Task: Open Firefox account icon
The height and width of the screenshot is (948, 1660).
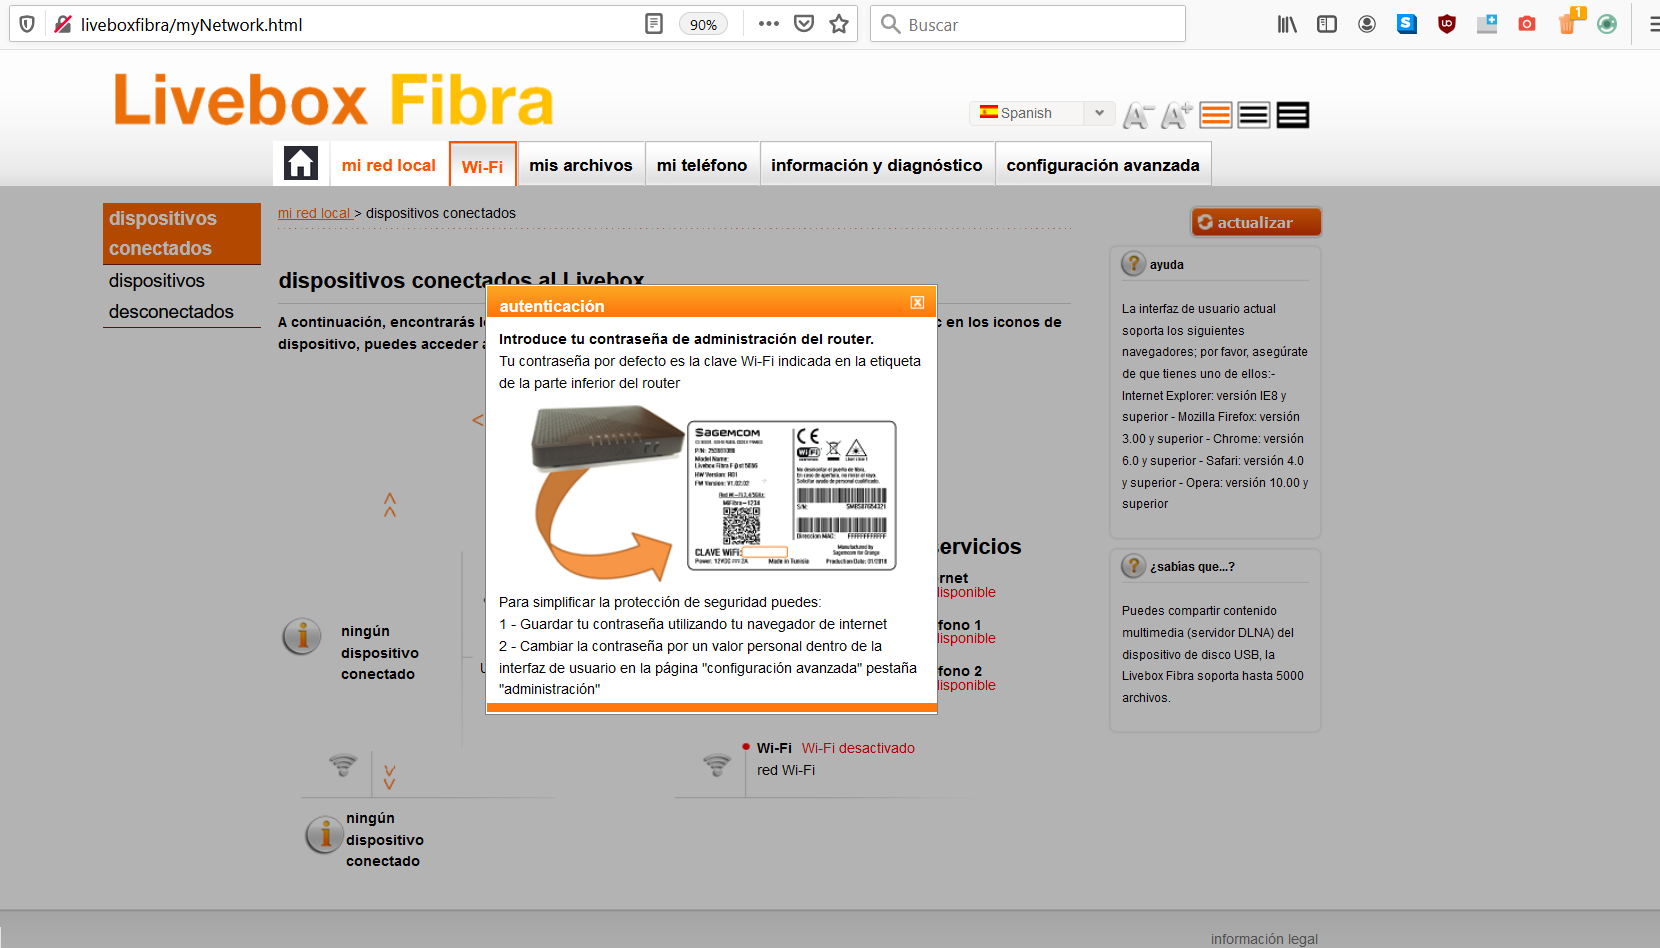Action: (x=1367, y=24)
